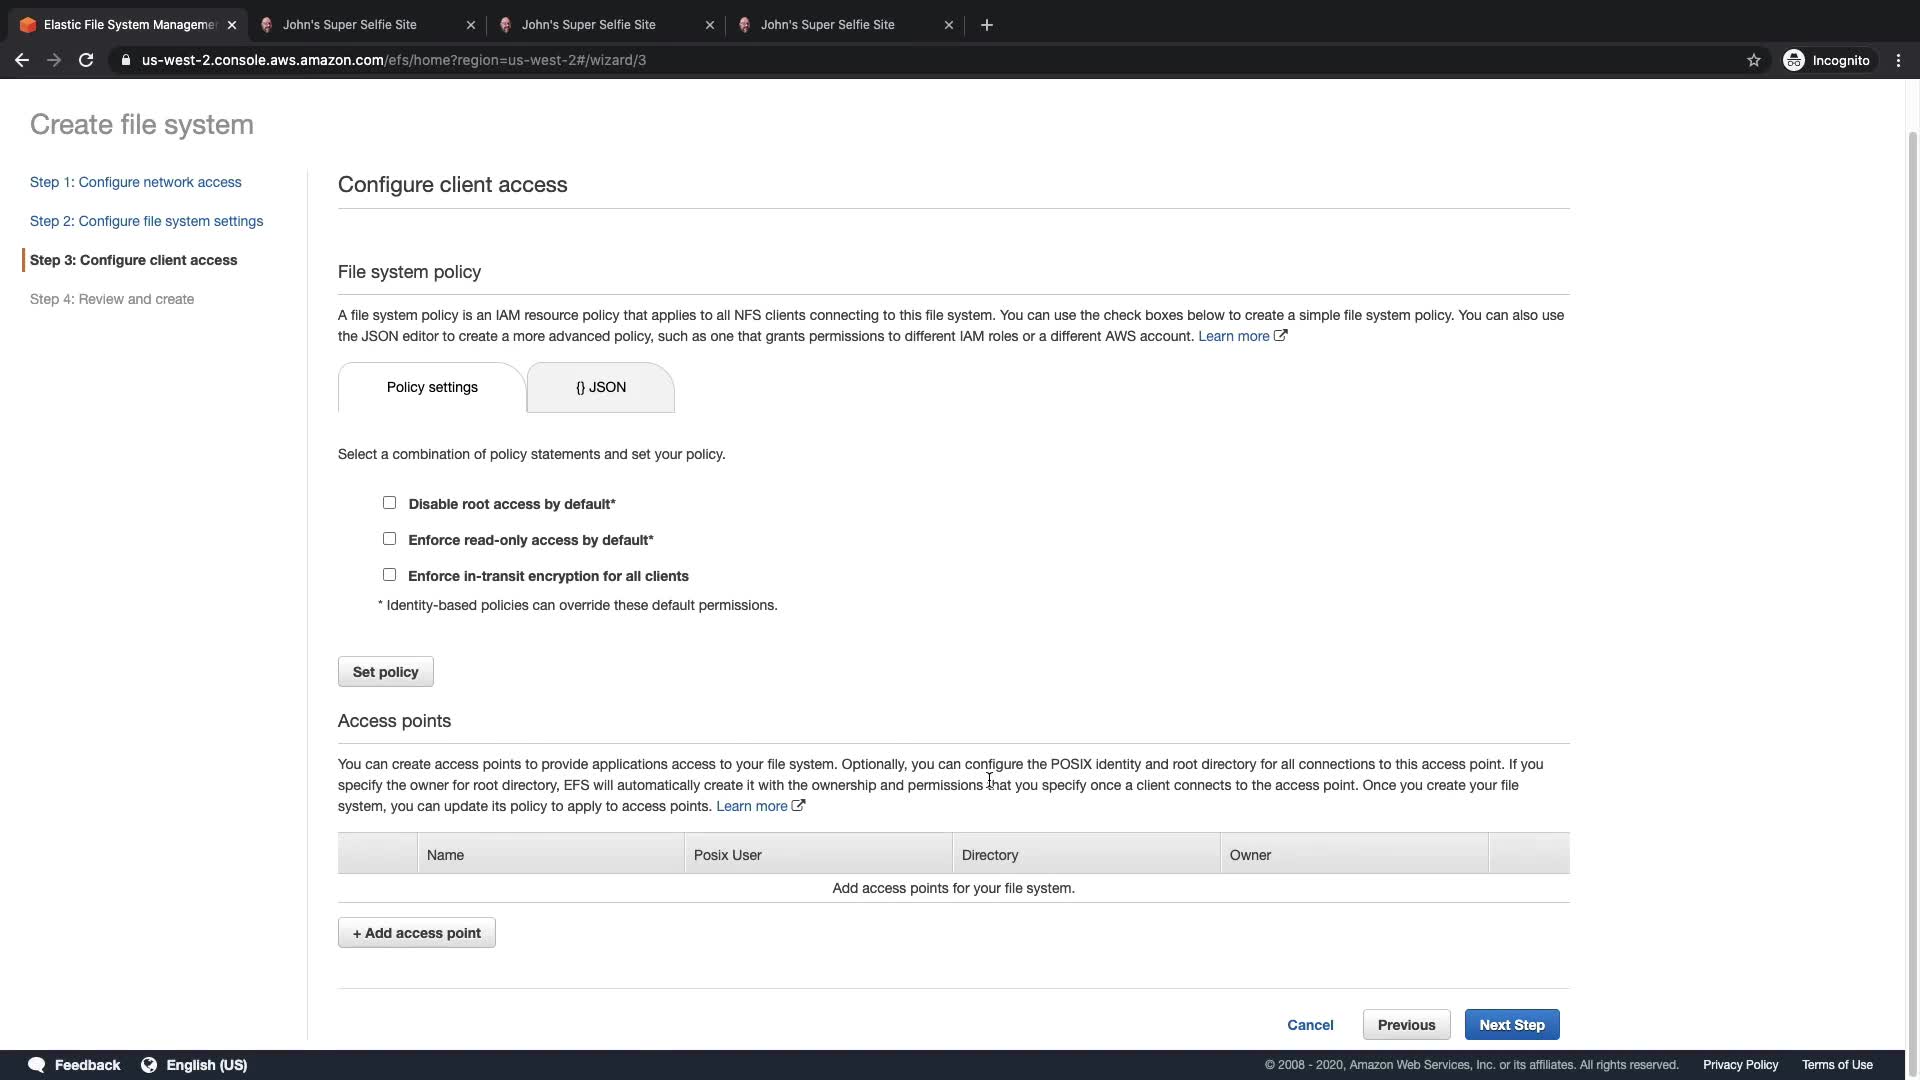Click the Cancel link
The image size is (1920, 1080).
click(x=1309, y=1025)
